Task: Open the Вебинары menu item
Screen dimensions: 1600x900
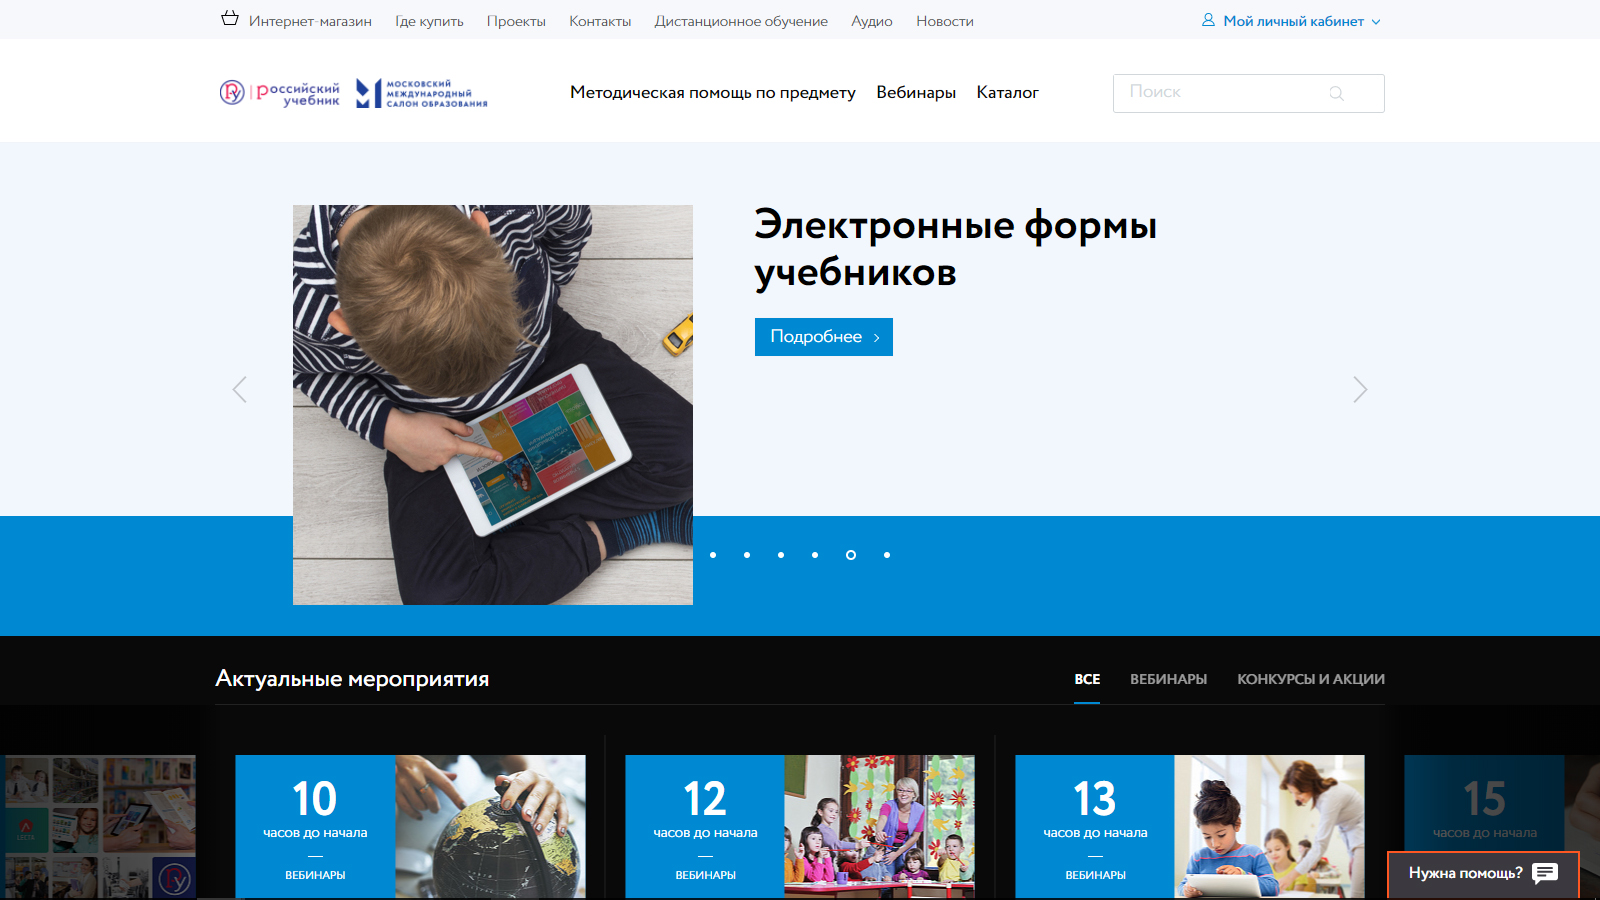Action: click(916, 93)
